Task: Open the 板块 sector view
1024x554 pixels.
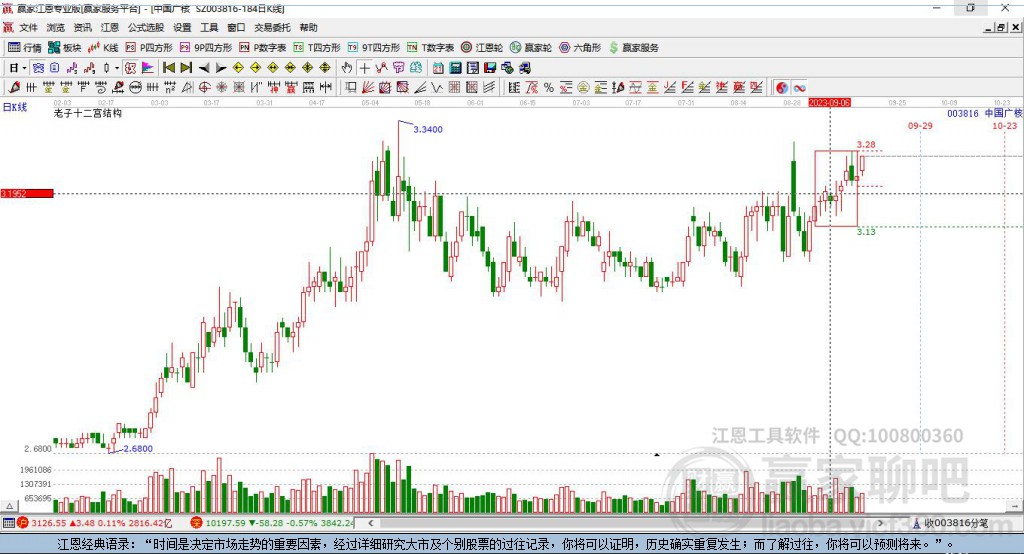Action: (64, 48)
